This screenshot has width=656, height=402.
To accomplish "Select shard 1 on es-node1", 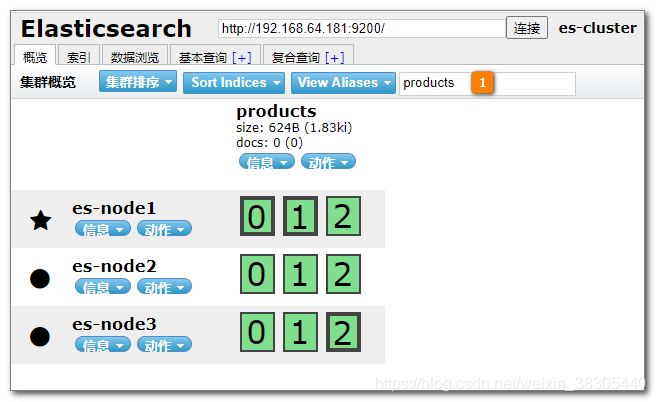I will [x=300, y=216].
